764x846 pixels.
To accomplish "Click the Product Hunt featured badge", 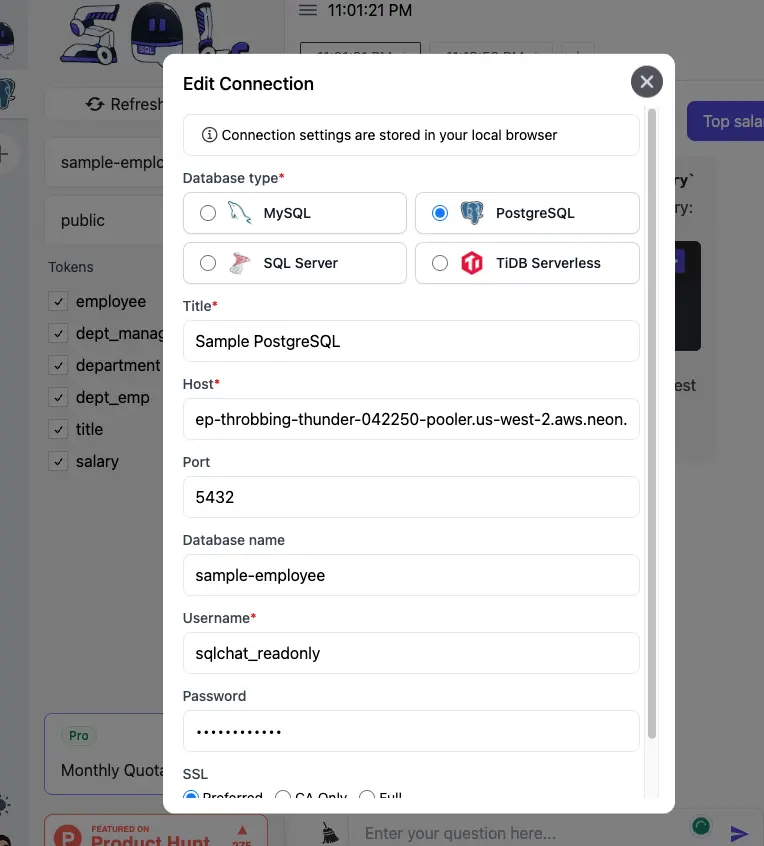I will [155, 832].
